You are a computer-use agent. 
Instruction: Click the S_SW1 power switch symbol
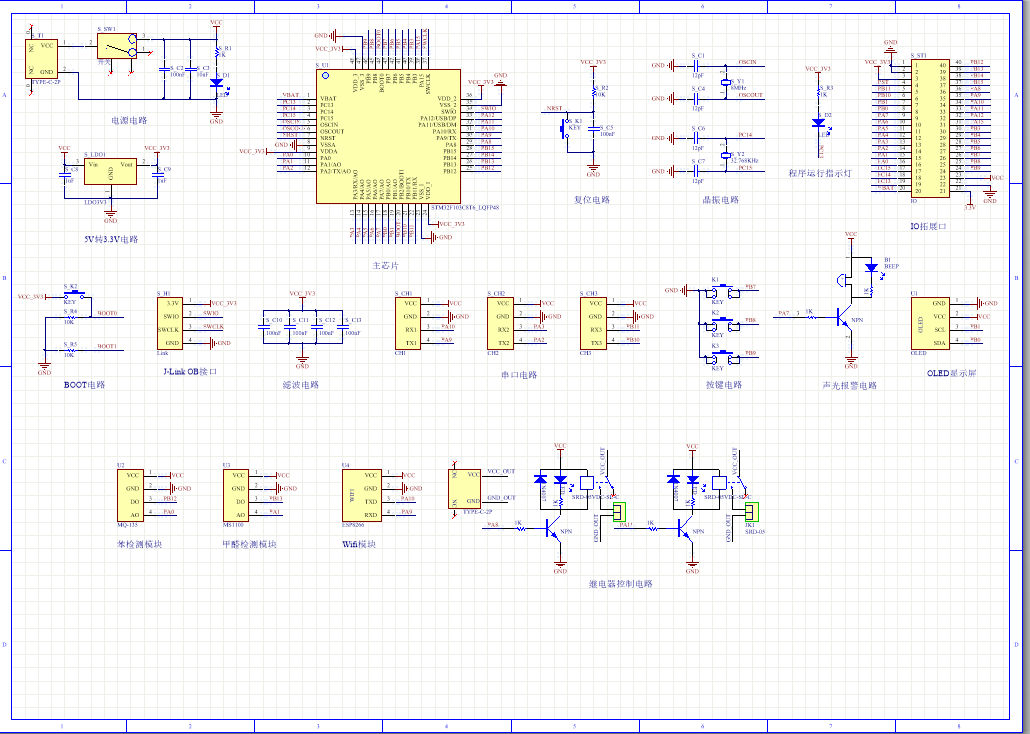click(x=117, y=45)
